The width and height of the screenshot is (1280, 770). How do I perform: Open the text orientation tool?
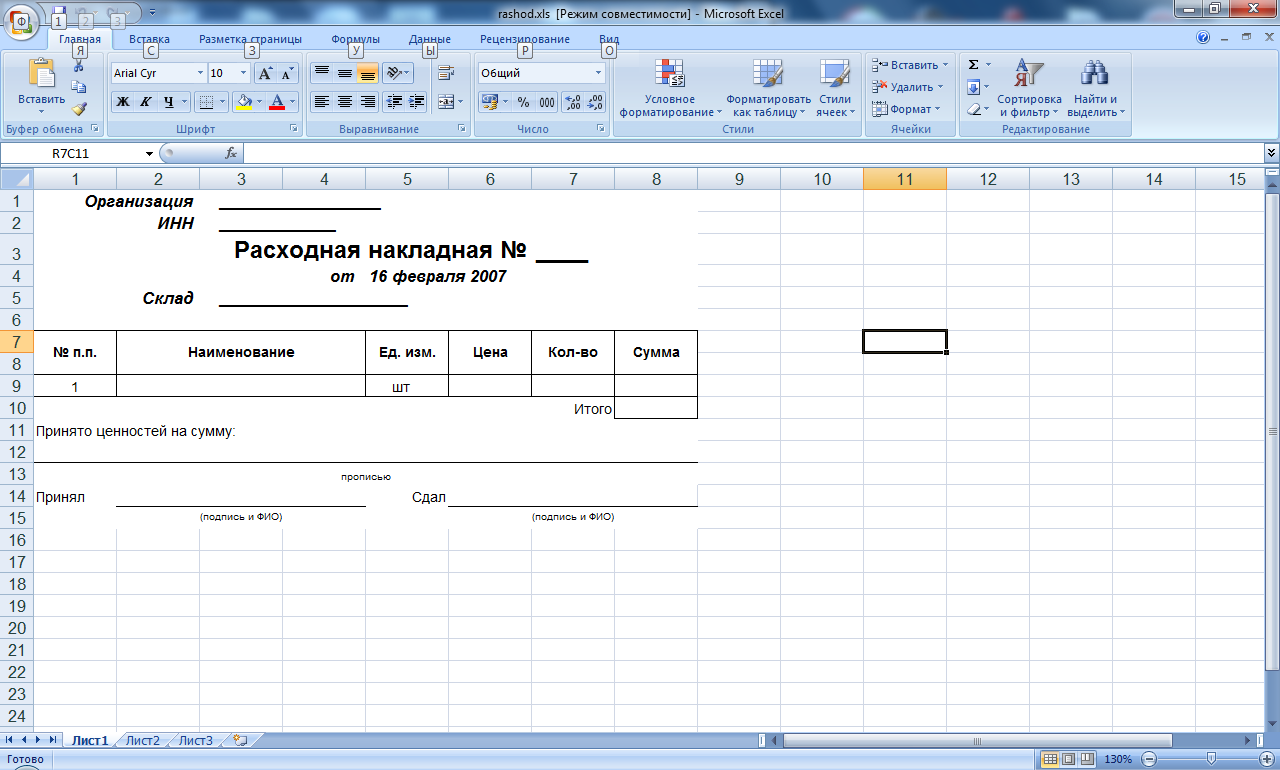click(x=394, y=73)
